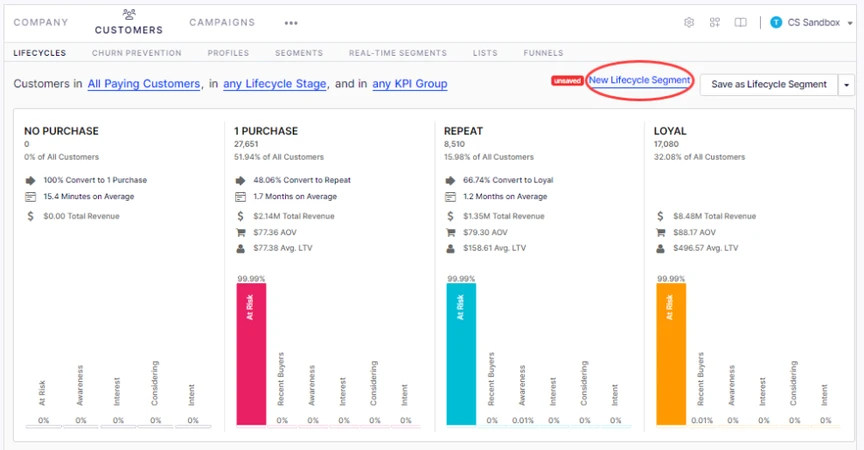Click the Customers people icon

pos(128,14)
